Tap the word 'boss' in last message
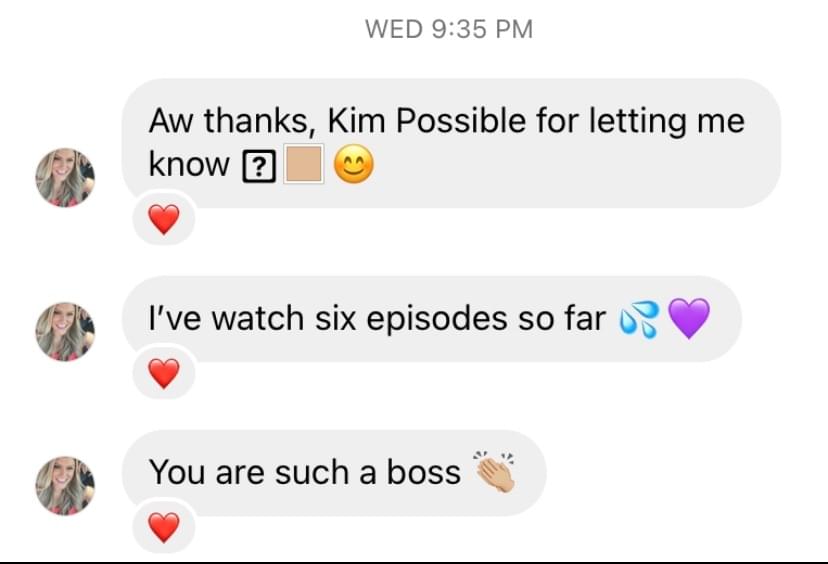 pos(424,472)
